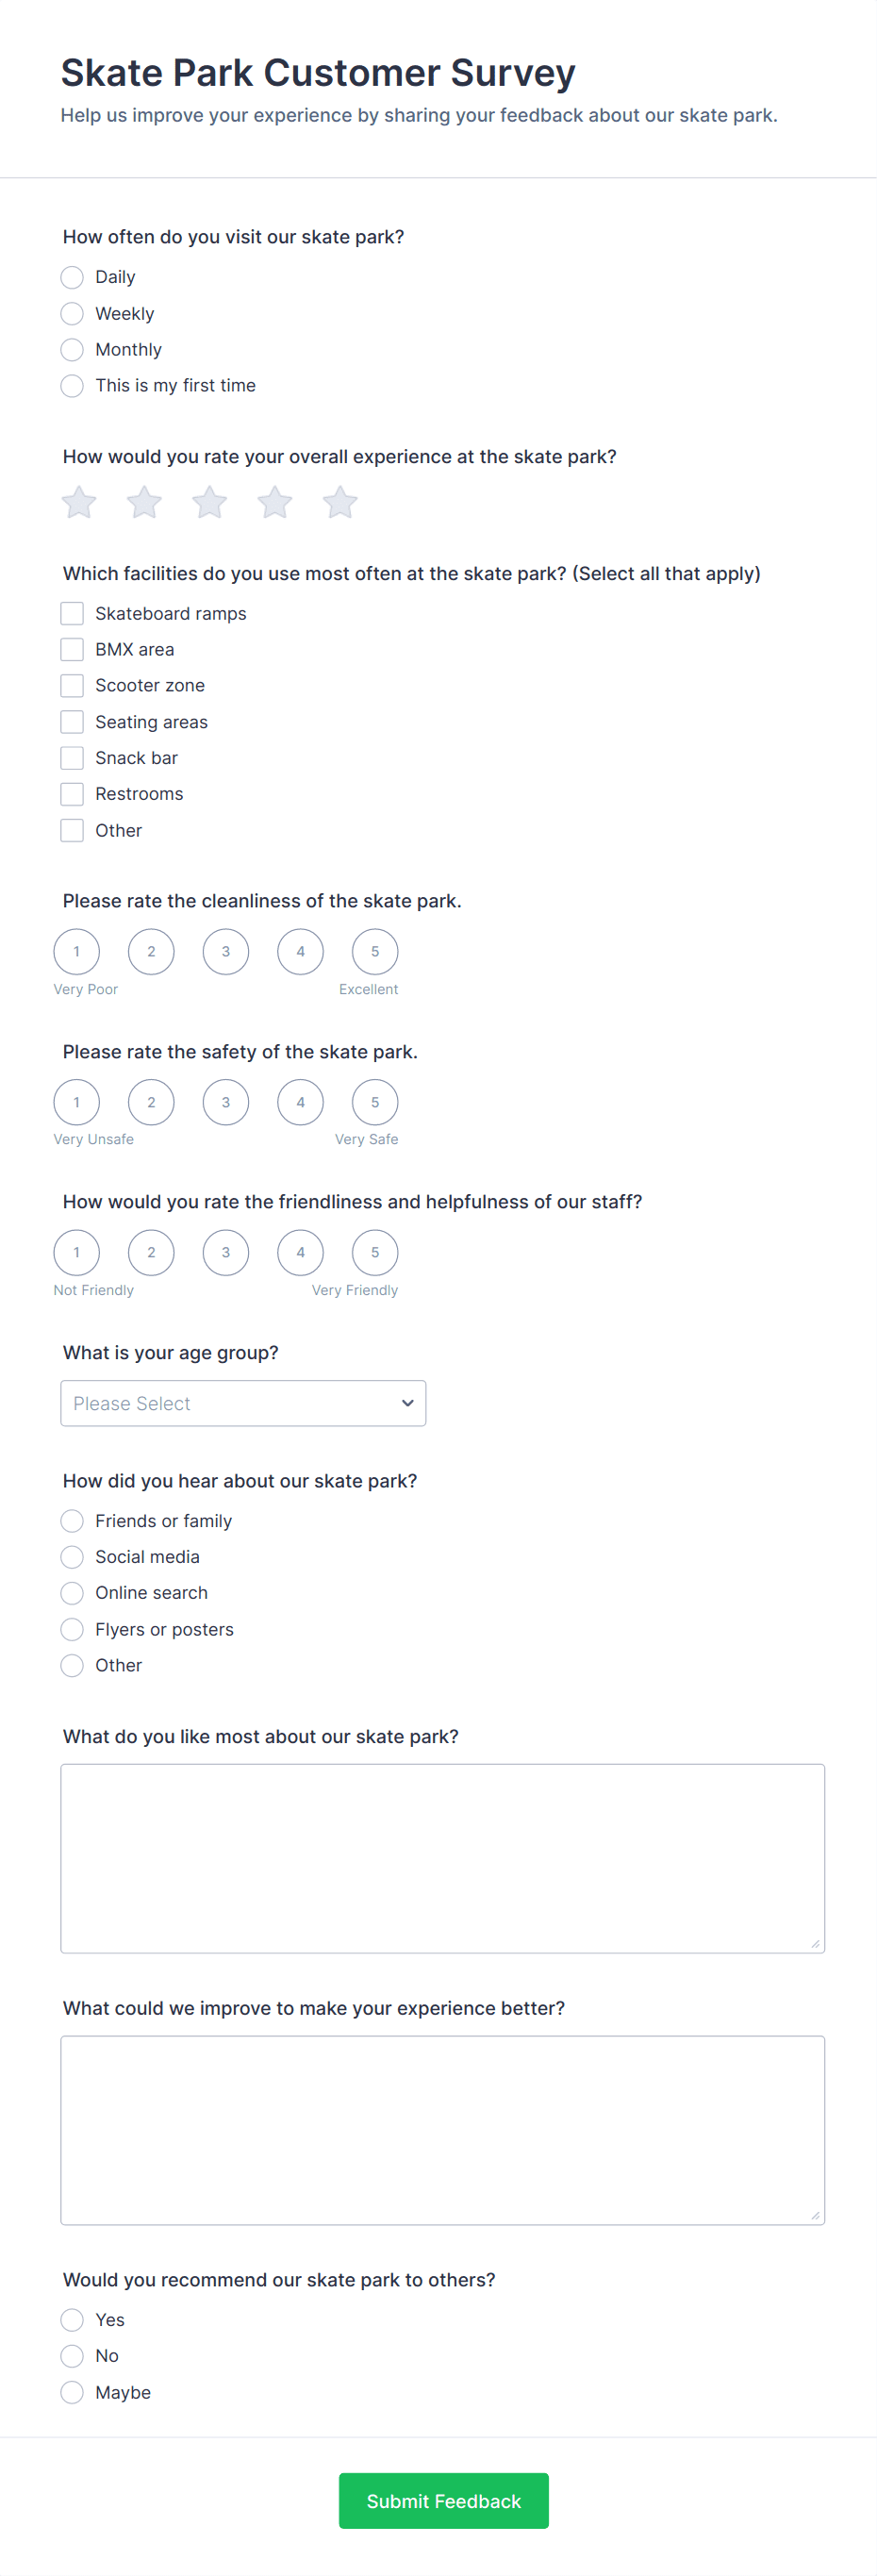
Task: Click the Submit Feedback button
Action: tap(443, 2501)
